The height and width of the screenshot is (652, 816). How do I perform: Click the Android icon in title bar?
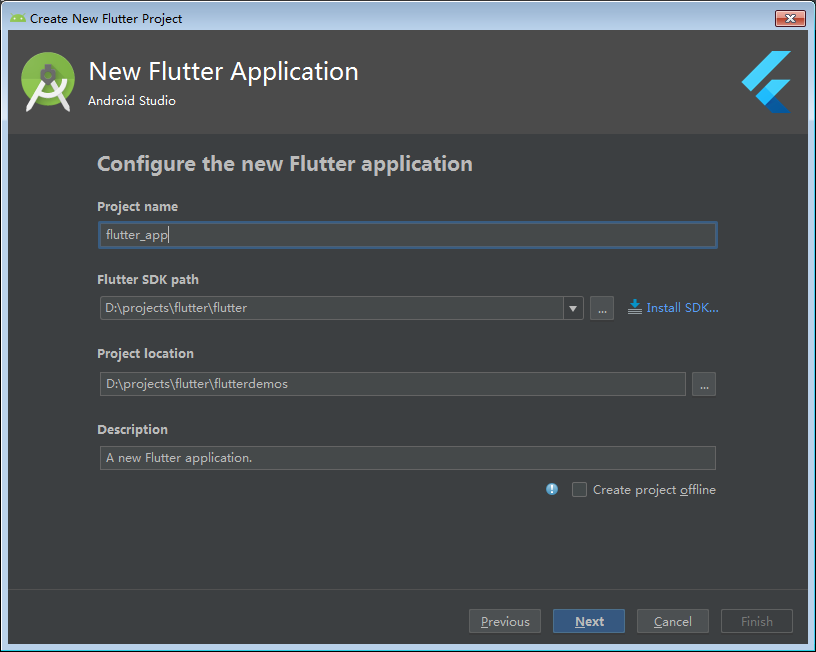[x=18, y=19]
